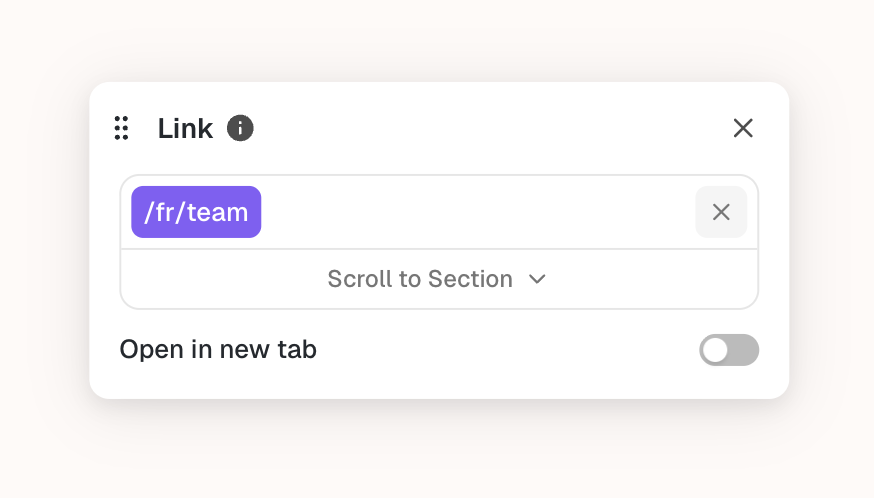The width and height of the screenshot is (874, 498).
Task: Grab the grip dots left of the Link title
Action: (x=121, y=128)
